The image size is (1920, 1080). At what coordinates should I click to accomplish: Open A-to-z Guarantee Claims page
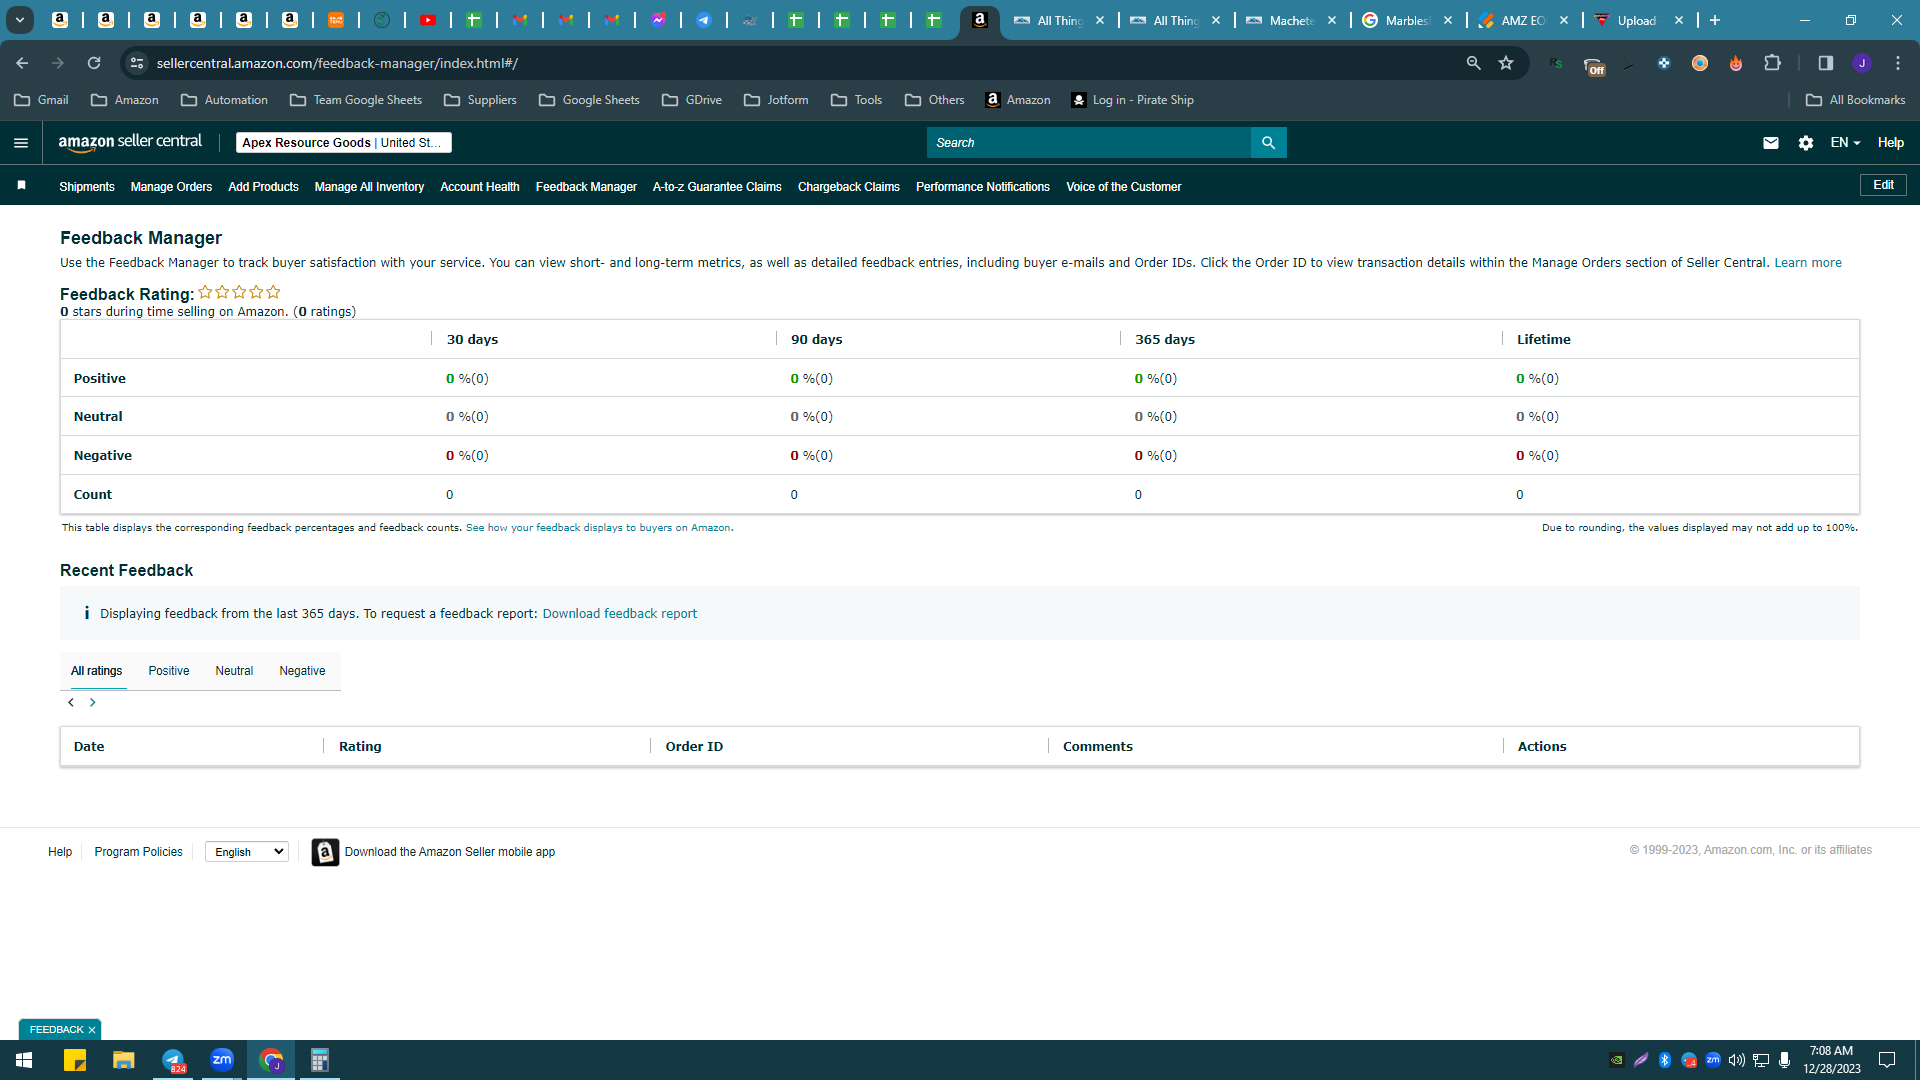(717, 187)
